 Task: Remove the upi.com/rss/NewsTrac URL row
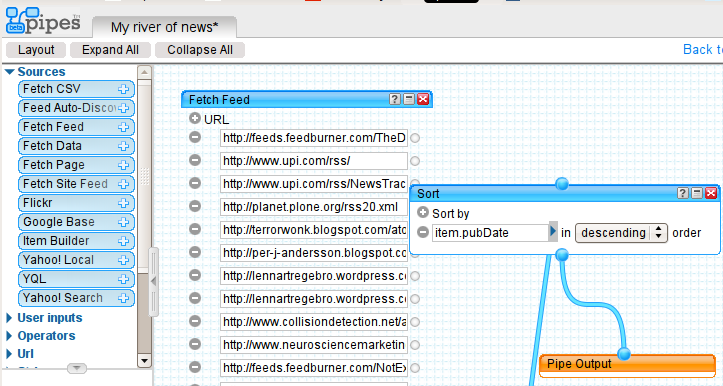(x=195, y=183)
